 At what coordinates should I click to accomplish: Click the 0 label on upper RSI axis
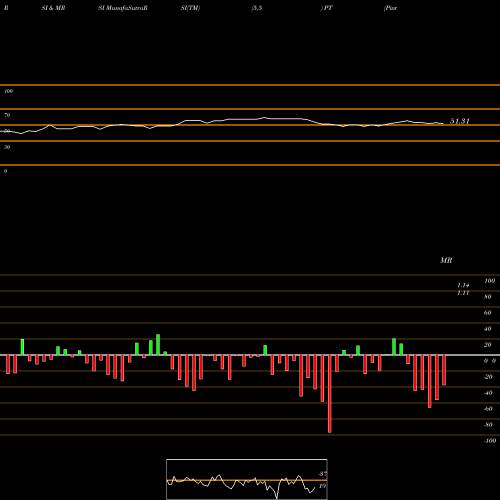click(x=5, y=171)
